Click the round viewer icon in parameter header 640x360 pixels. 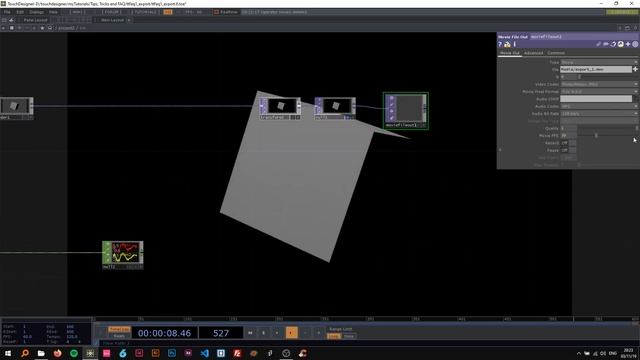coord(635,44)
